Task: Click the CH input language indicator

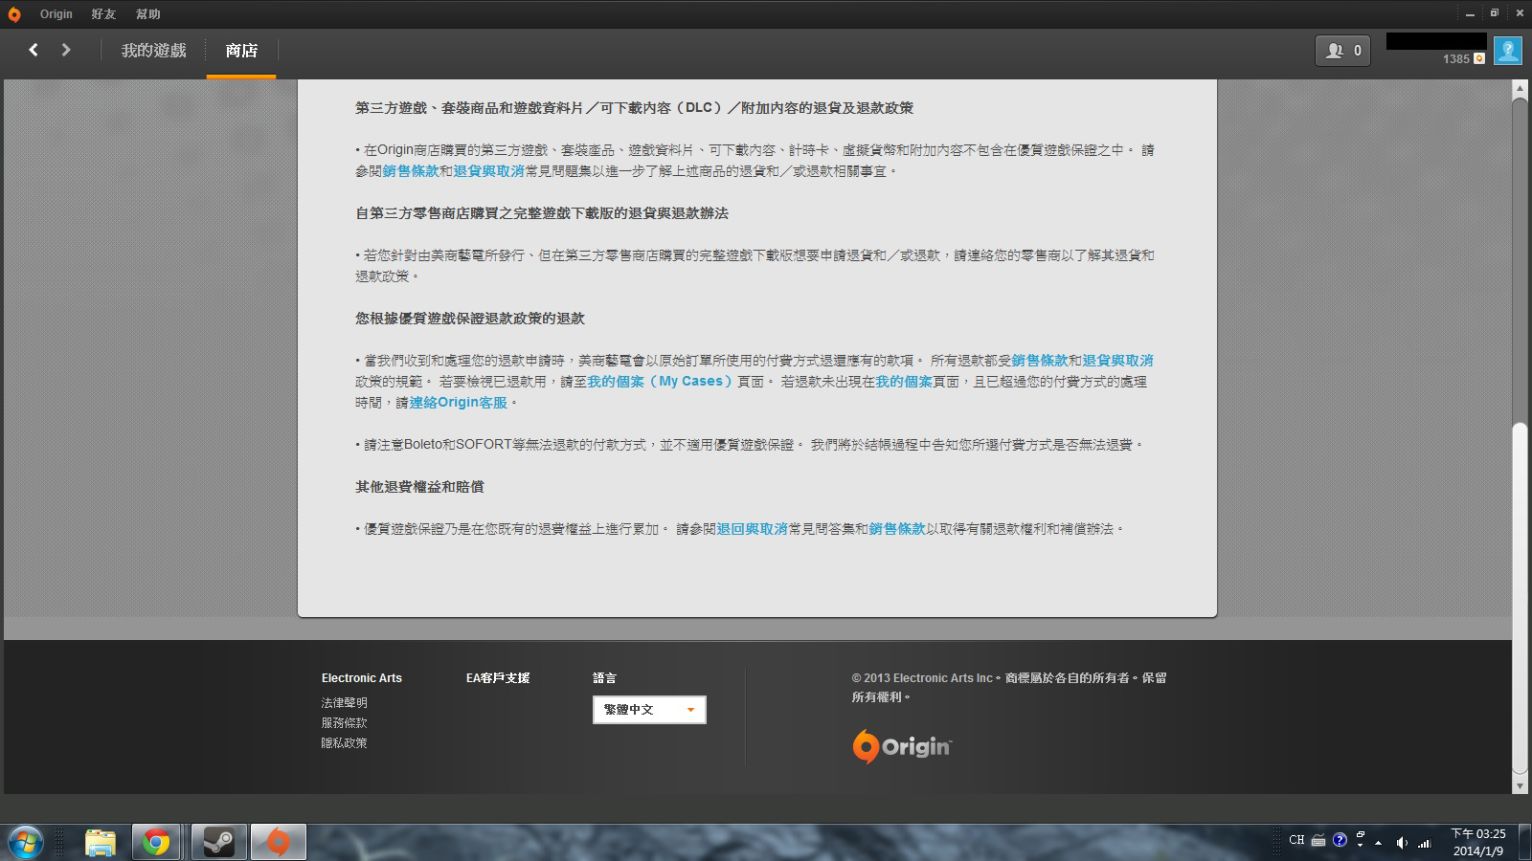Action: 1296,840
